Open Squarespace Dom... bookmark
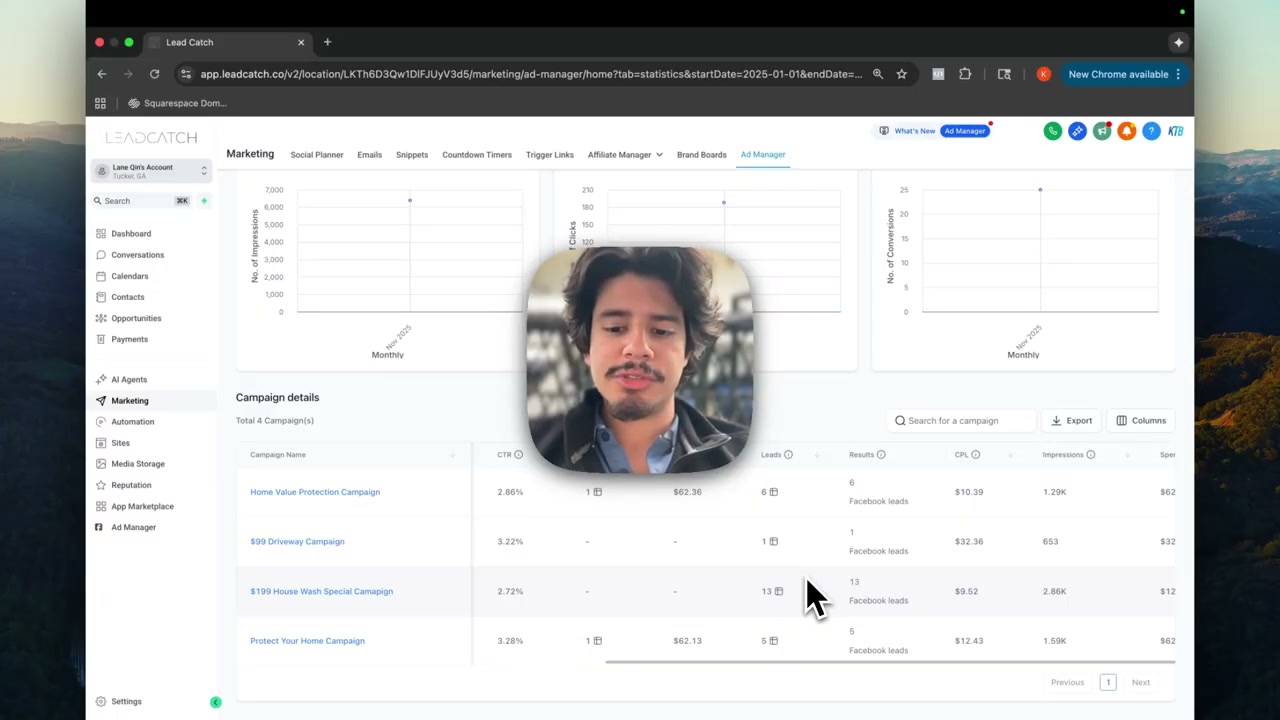This screenshot has height=720, width=1280. (x=177, y=103)
